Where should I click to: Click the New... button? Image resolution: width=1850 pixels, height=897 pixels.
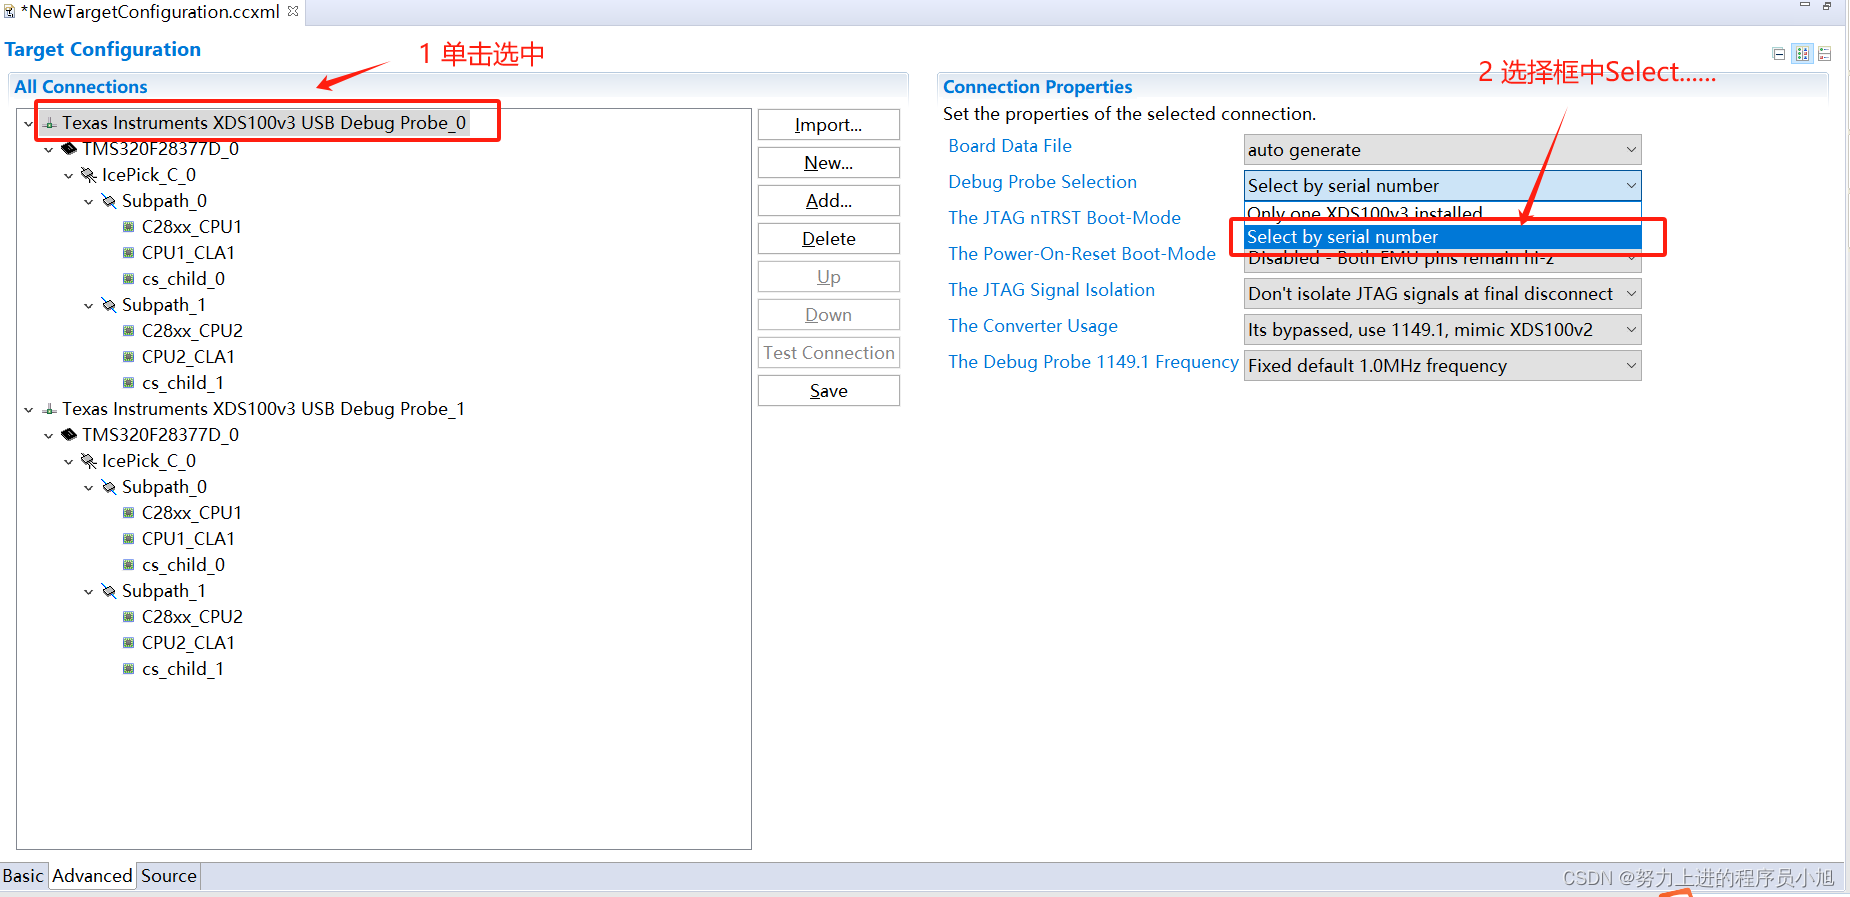pos(829,163)
